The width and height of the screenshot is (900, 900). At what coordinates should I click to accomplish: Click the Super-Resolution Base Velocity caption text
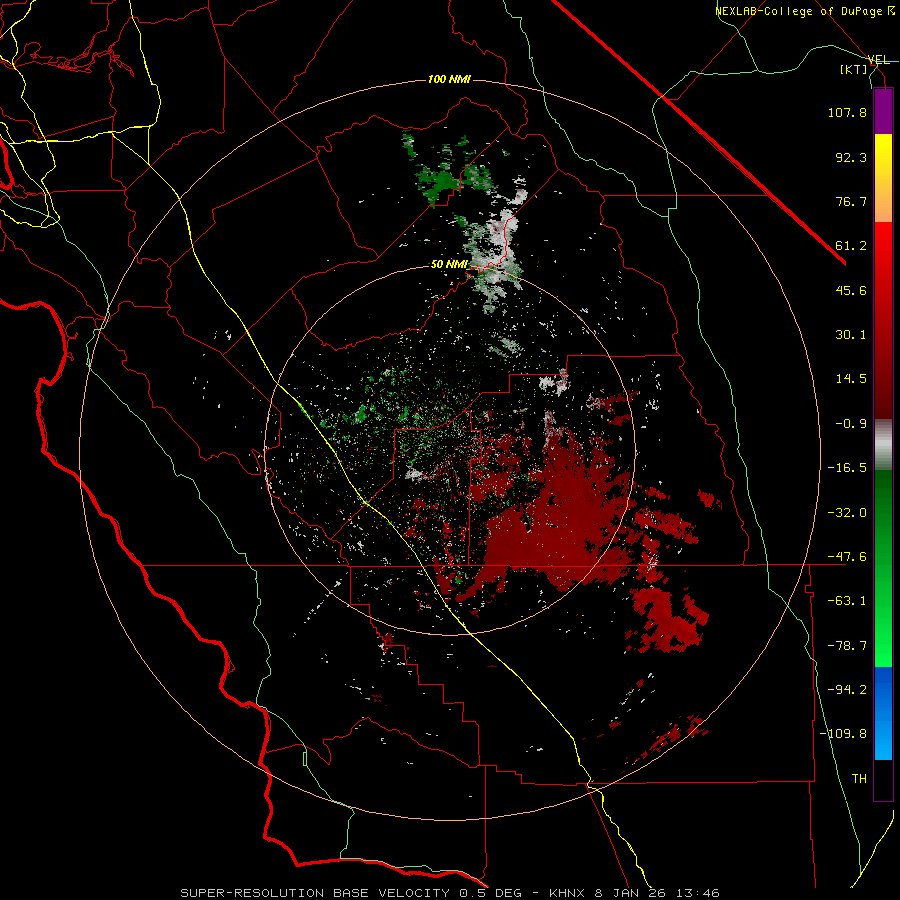tap(449, 893)
